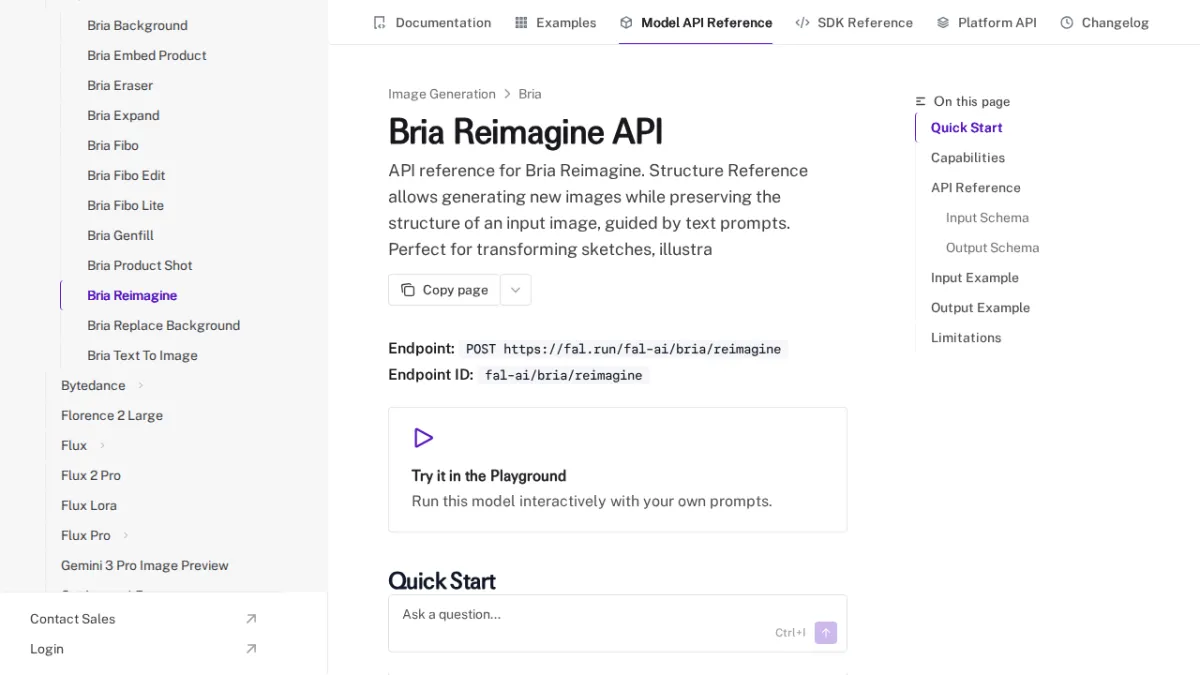Expand the Bytedance group chevron
The height and width of the screenshot is (675, 1200).
tap(141, 385)
